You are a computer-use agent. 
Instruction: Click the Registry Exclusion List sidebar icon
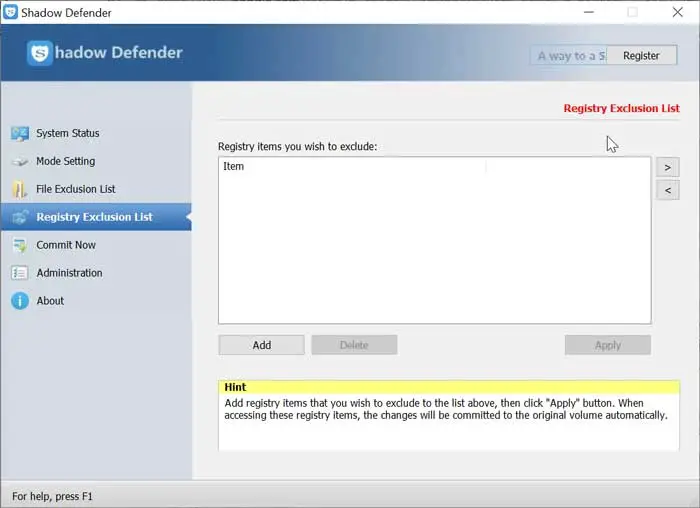coord(20,217)
